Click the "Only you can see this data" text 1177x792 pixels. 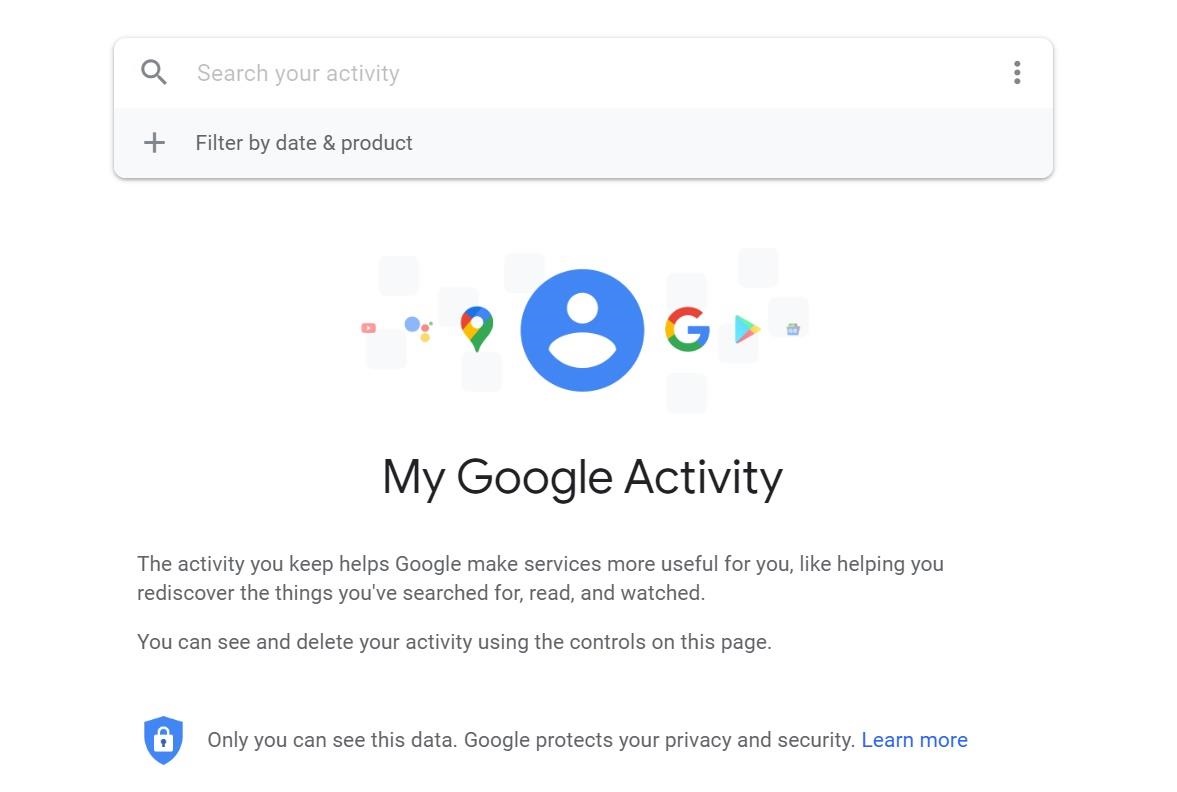point(531,740)
